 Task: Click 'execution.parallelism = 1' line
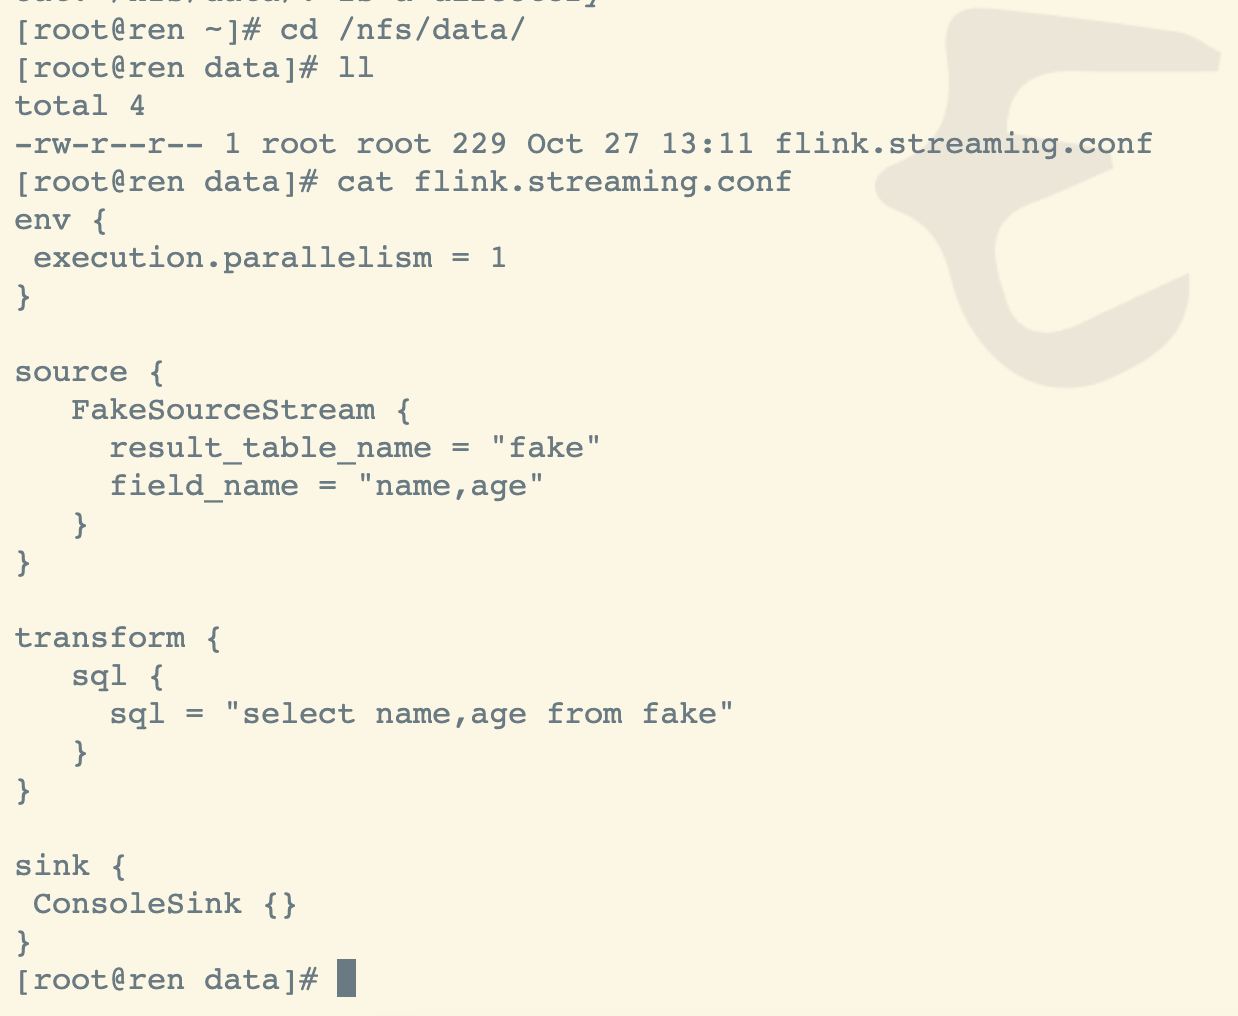click(270, 258)
